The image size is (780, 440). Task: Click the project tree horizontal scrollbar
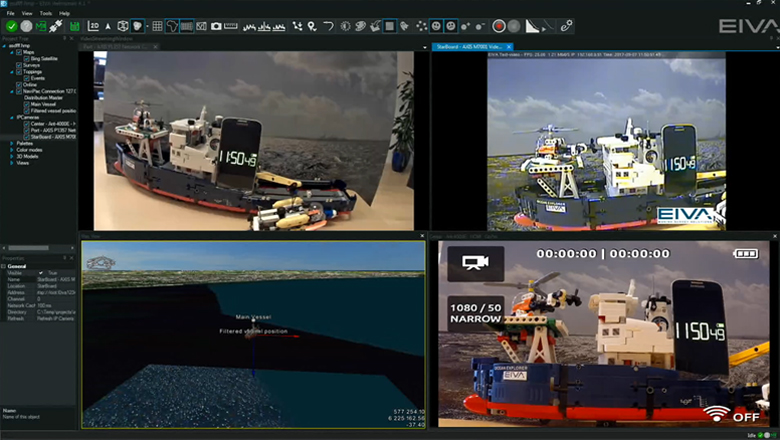[28, 248]
